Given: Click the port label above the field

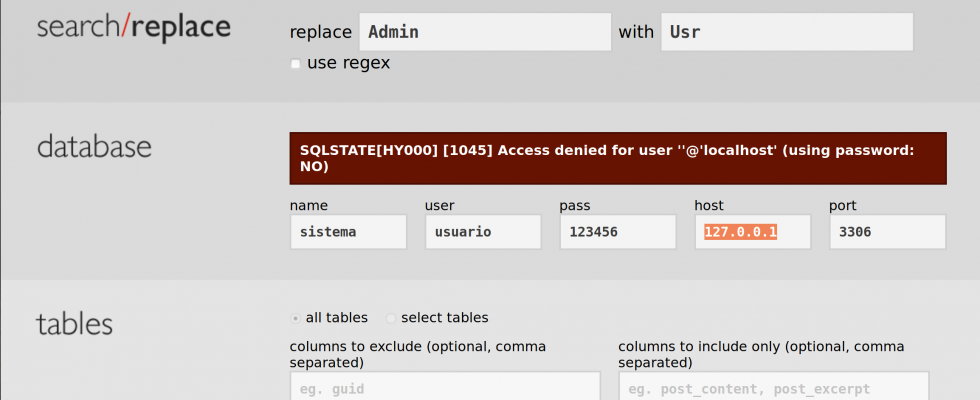Looking at the screenshot, I should click(843, 206).
